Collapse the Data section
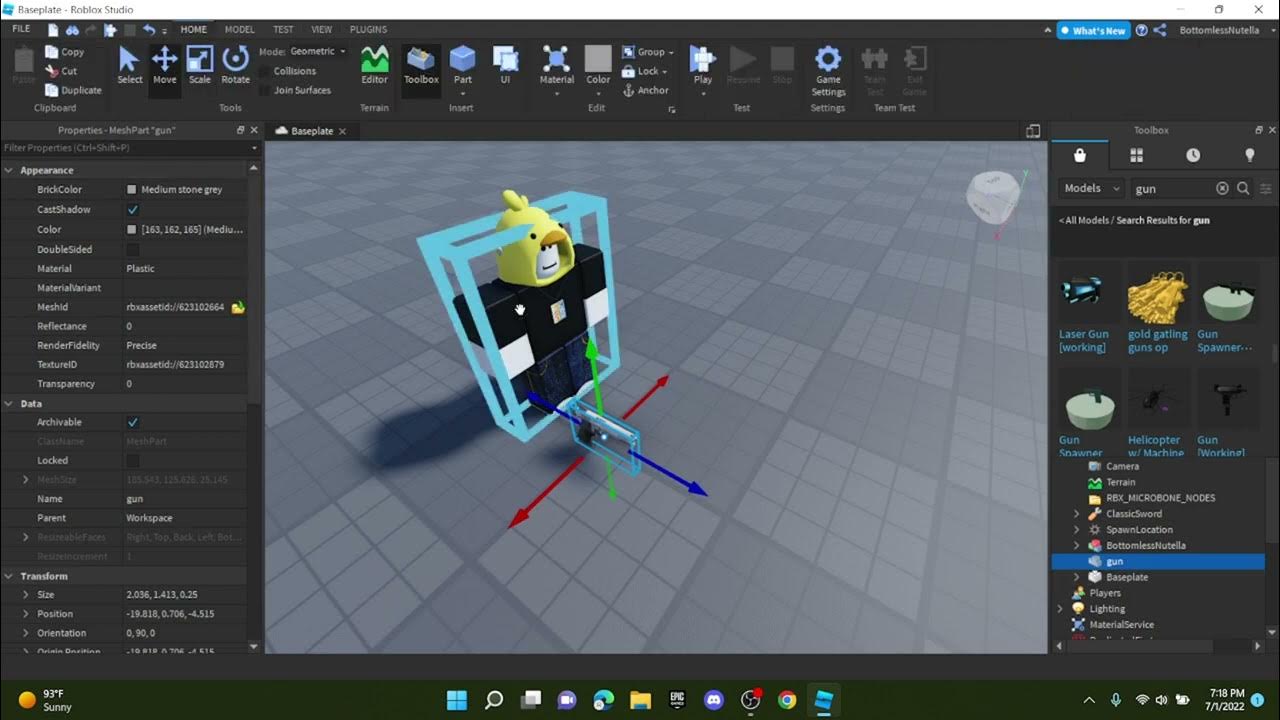This screenshot has height=720, width=1280. (x=9, y=404)
